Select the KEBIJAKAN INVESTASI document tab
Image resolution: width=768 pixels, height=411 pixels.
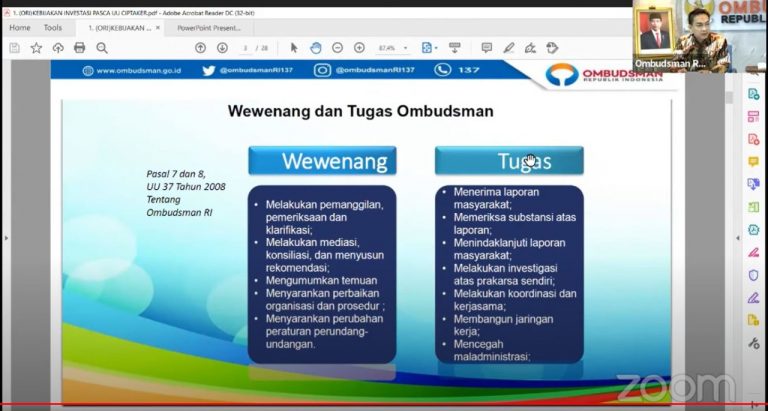pos(120,28)
